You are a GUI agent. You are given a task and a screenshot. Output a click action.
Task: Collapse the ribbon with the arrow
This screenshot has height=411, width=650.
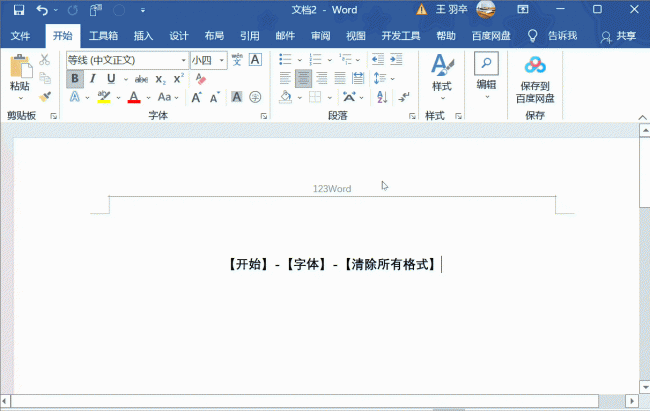pos(642,117)
